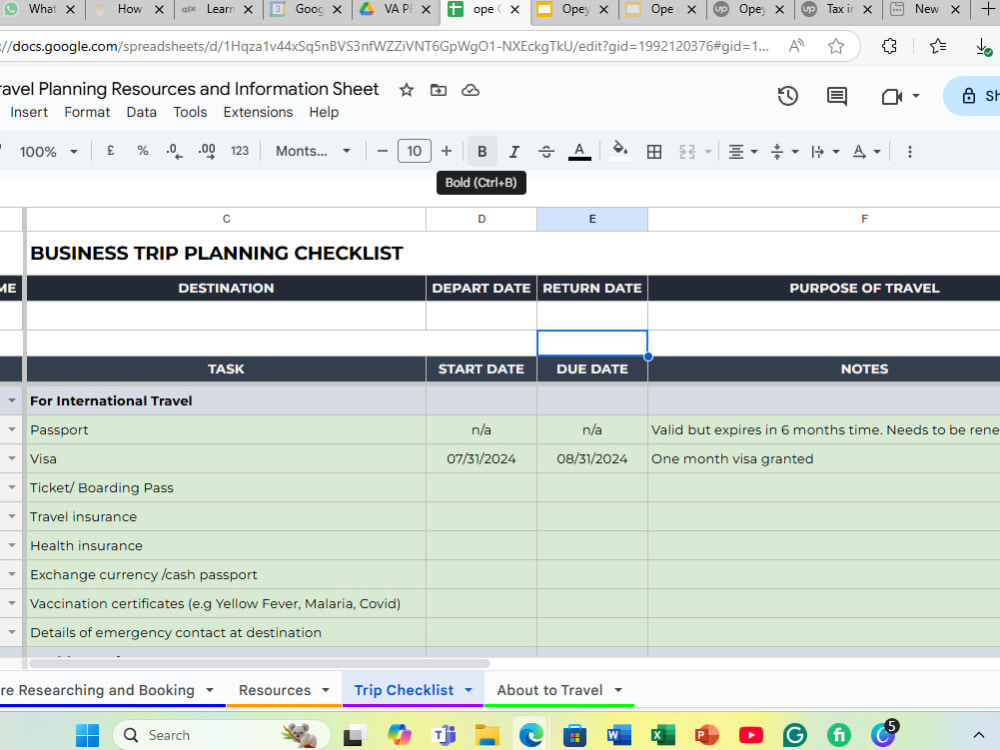Format as percent icon

(x=142, y=151)
